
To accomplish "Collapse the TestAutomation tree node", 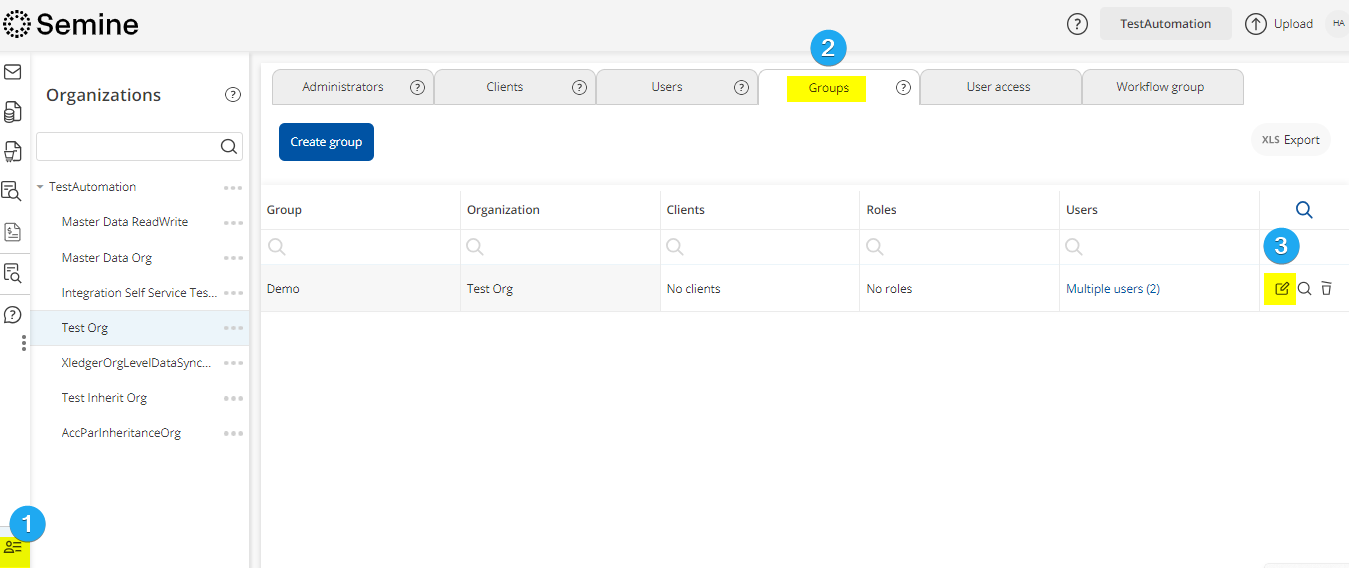I will (x=40, y=187).
